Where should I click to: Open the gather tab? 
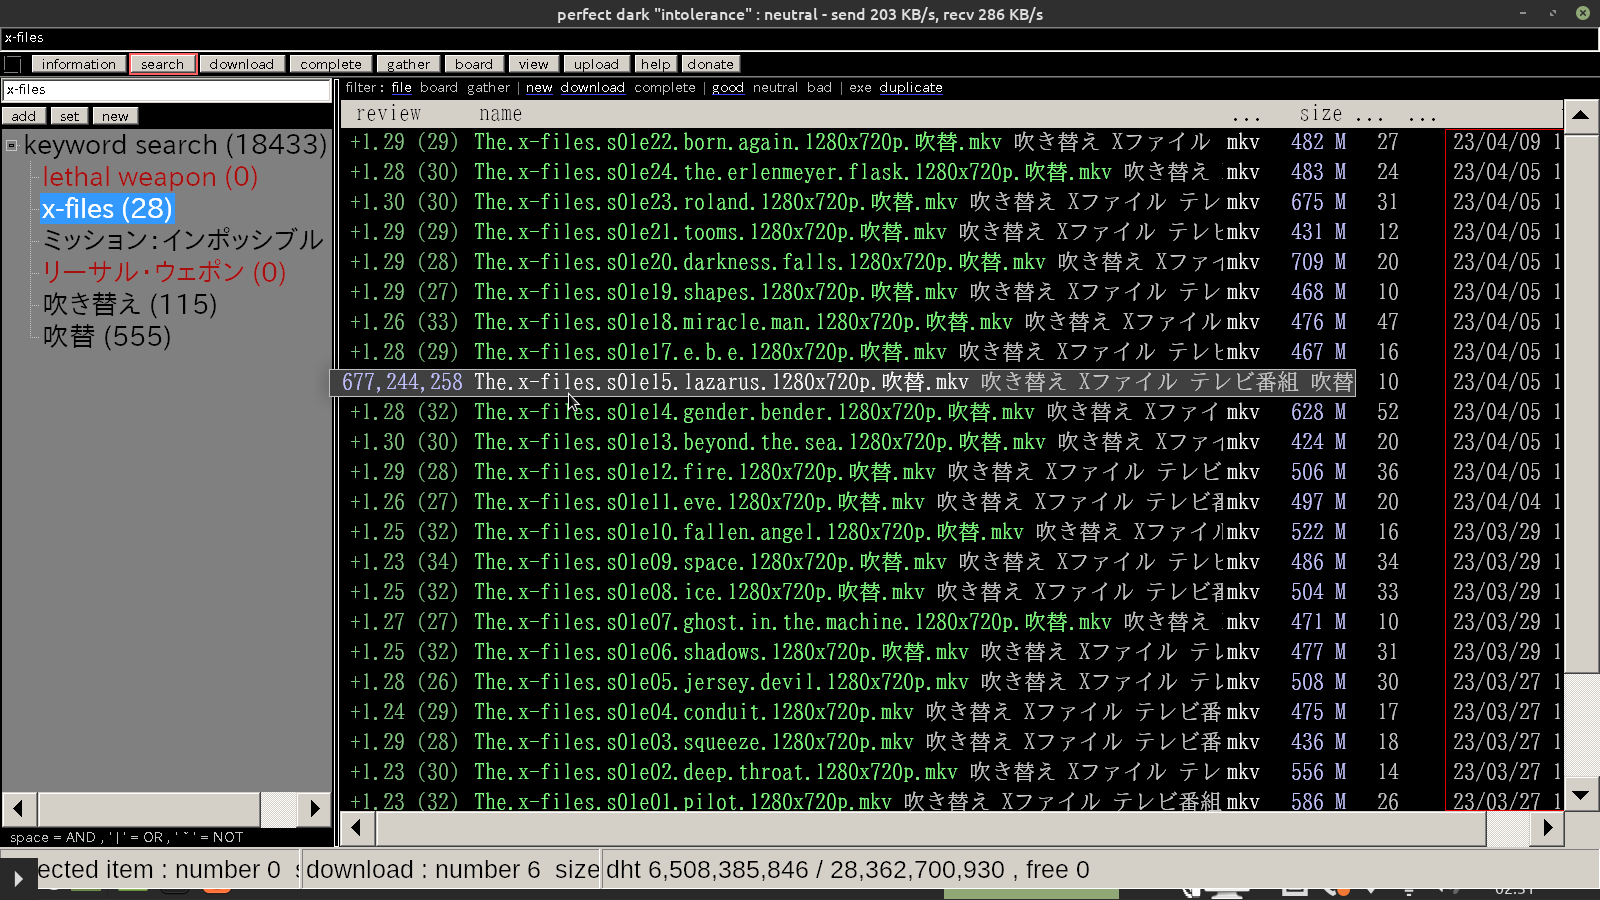click(408, 64)
